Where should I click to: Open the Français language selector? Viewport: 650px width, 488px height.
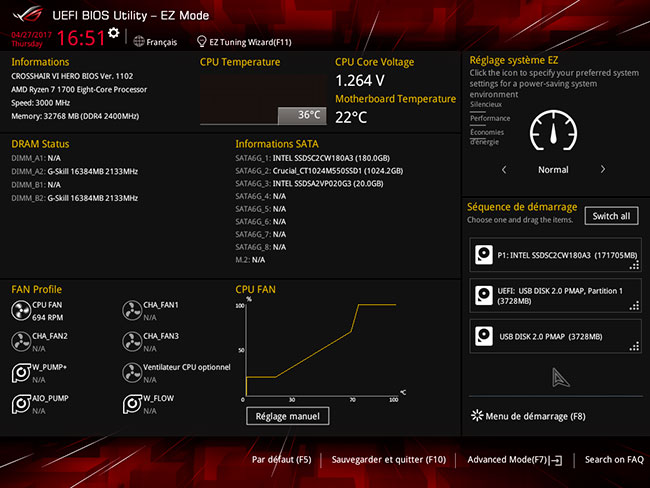tap(154, 43)
